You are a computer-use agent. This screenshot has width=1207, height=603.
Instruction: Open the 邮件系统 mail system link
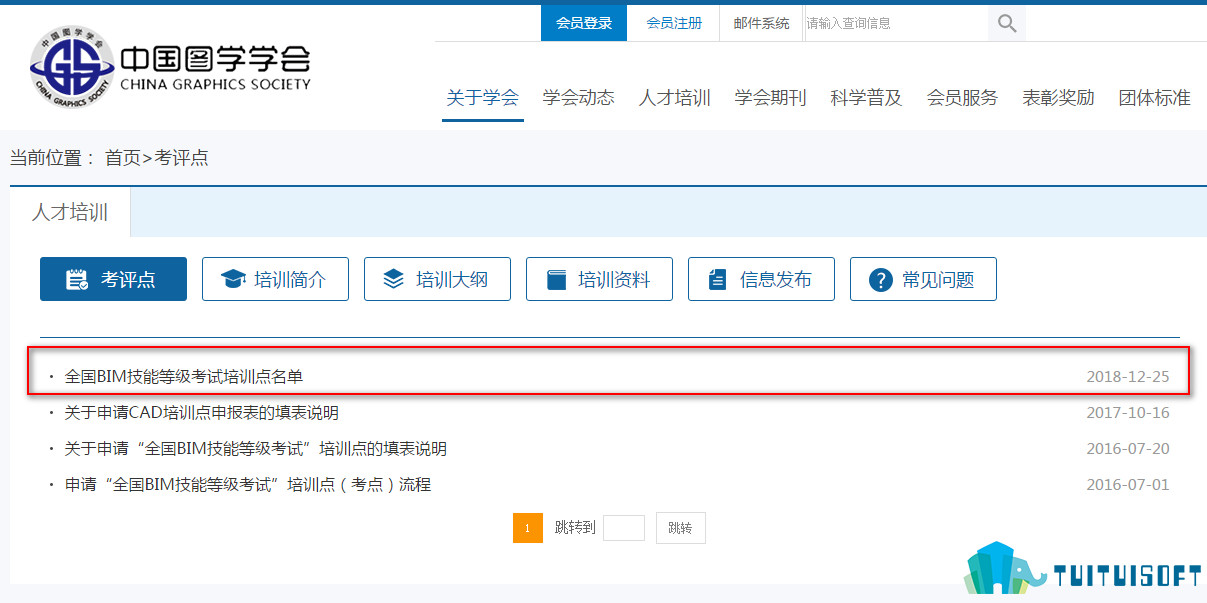coord(761,23)
